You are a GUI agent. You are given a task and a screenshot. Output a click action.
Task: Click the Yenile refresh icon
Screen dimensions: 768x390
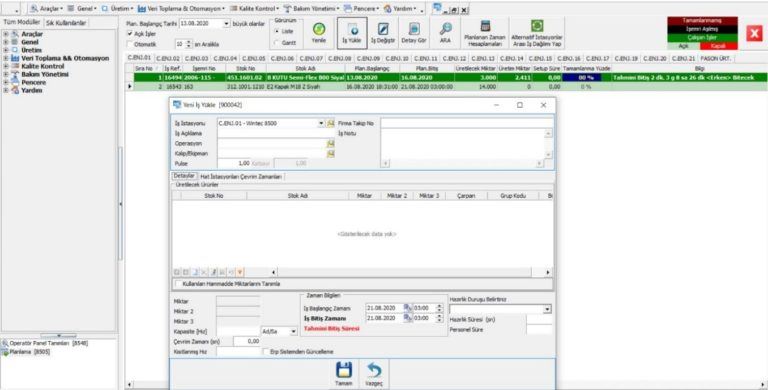click(319, 29)
